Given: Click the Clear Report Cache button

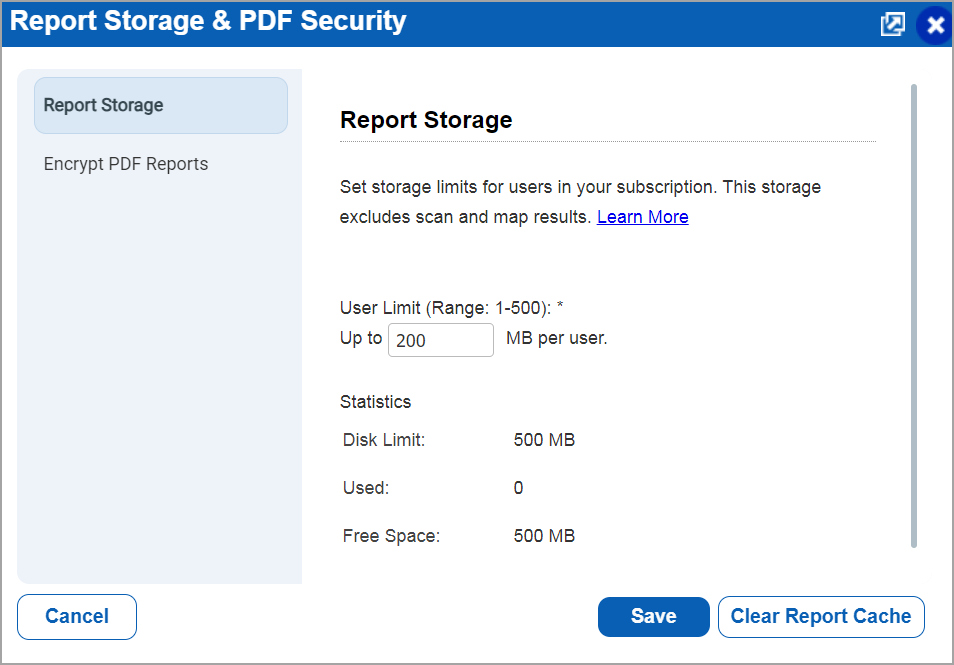Looking at the screenshot, I should point(821,617).
